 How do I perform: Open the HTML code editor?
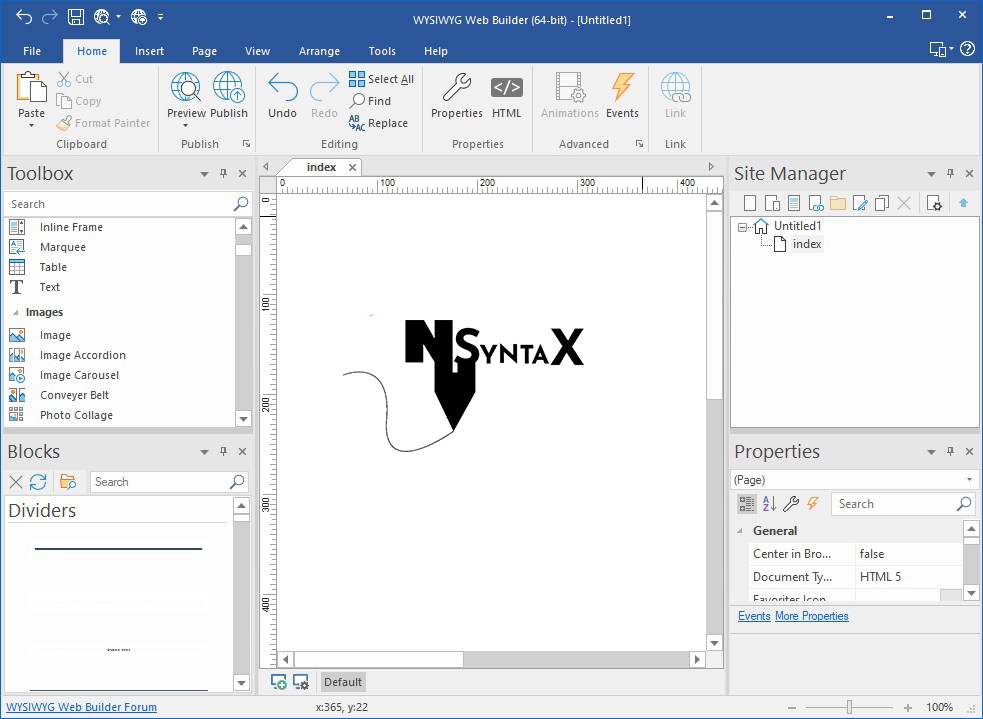[x=507, y=95]
